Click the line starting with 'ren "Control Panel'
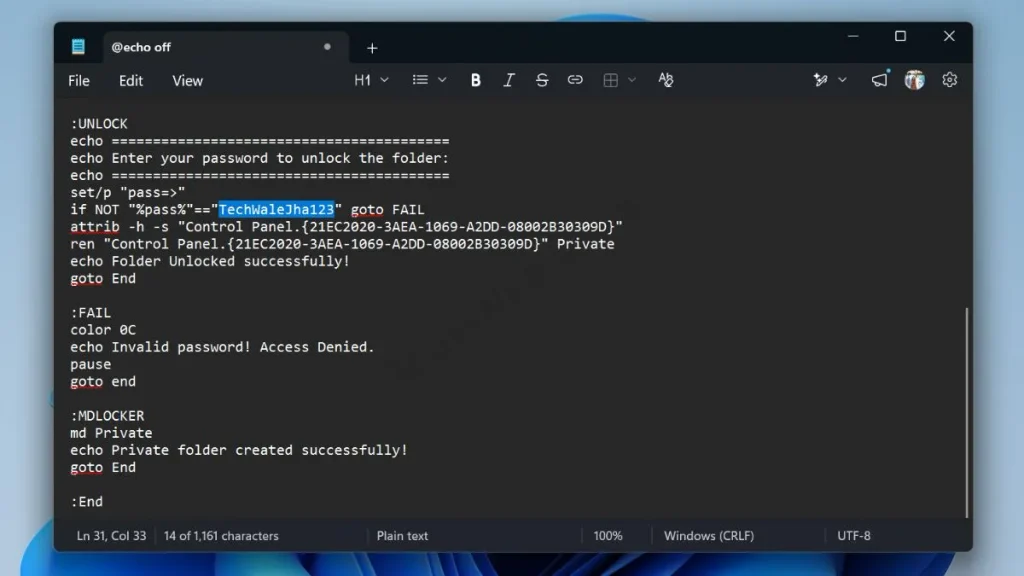This screenshot has height=576, width=1024. point(342,244)
